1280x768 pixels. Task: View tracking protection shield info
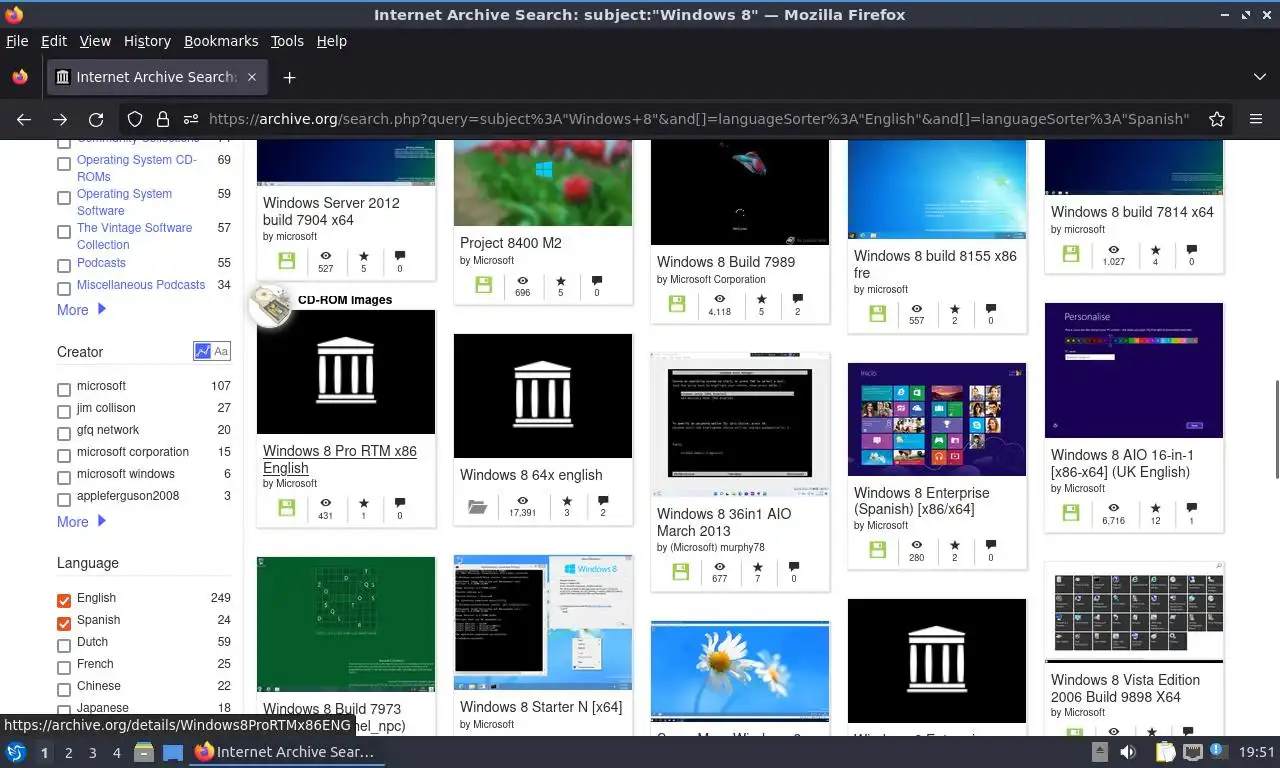click(135, 119)
